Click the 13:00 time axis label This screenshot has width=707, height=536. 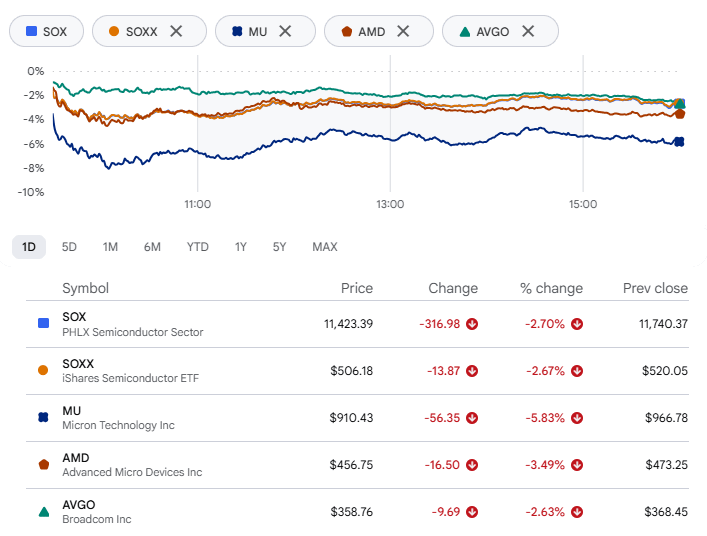[x=390, y=204]
